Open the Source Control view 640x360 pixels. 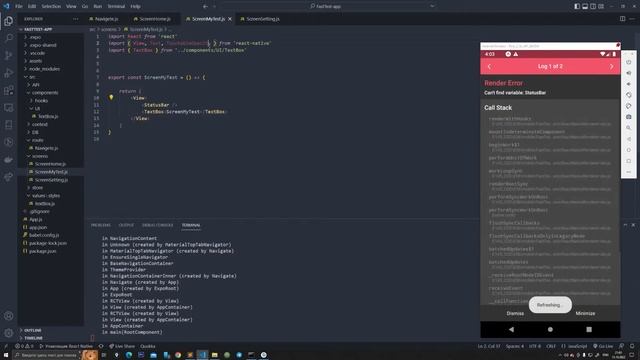[x=9, y=56]
